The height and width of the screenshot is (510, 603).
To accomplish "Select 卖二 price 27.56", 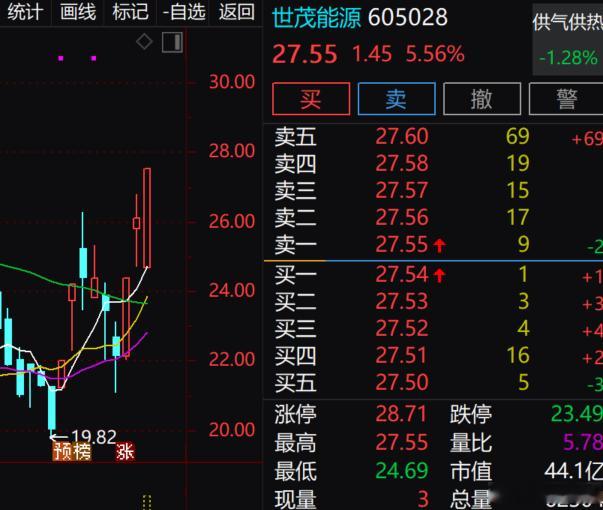I will click(x=401, y=217).
